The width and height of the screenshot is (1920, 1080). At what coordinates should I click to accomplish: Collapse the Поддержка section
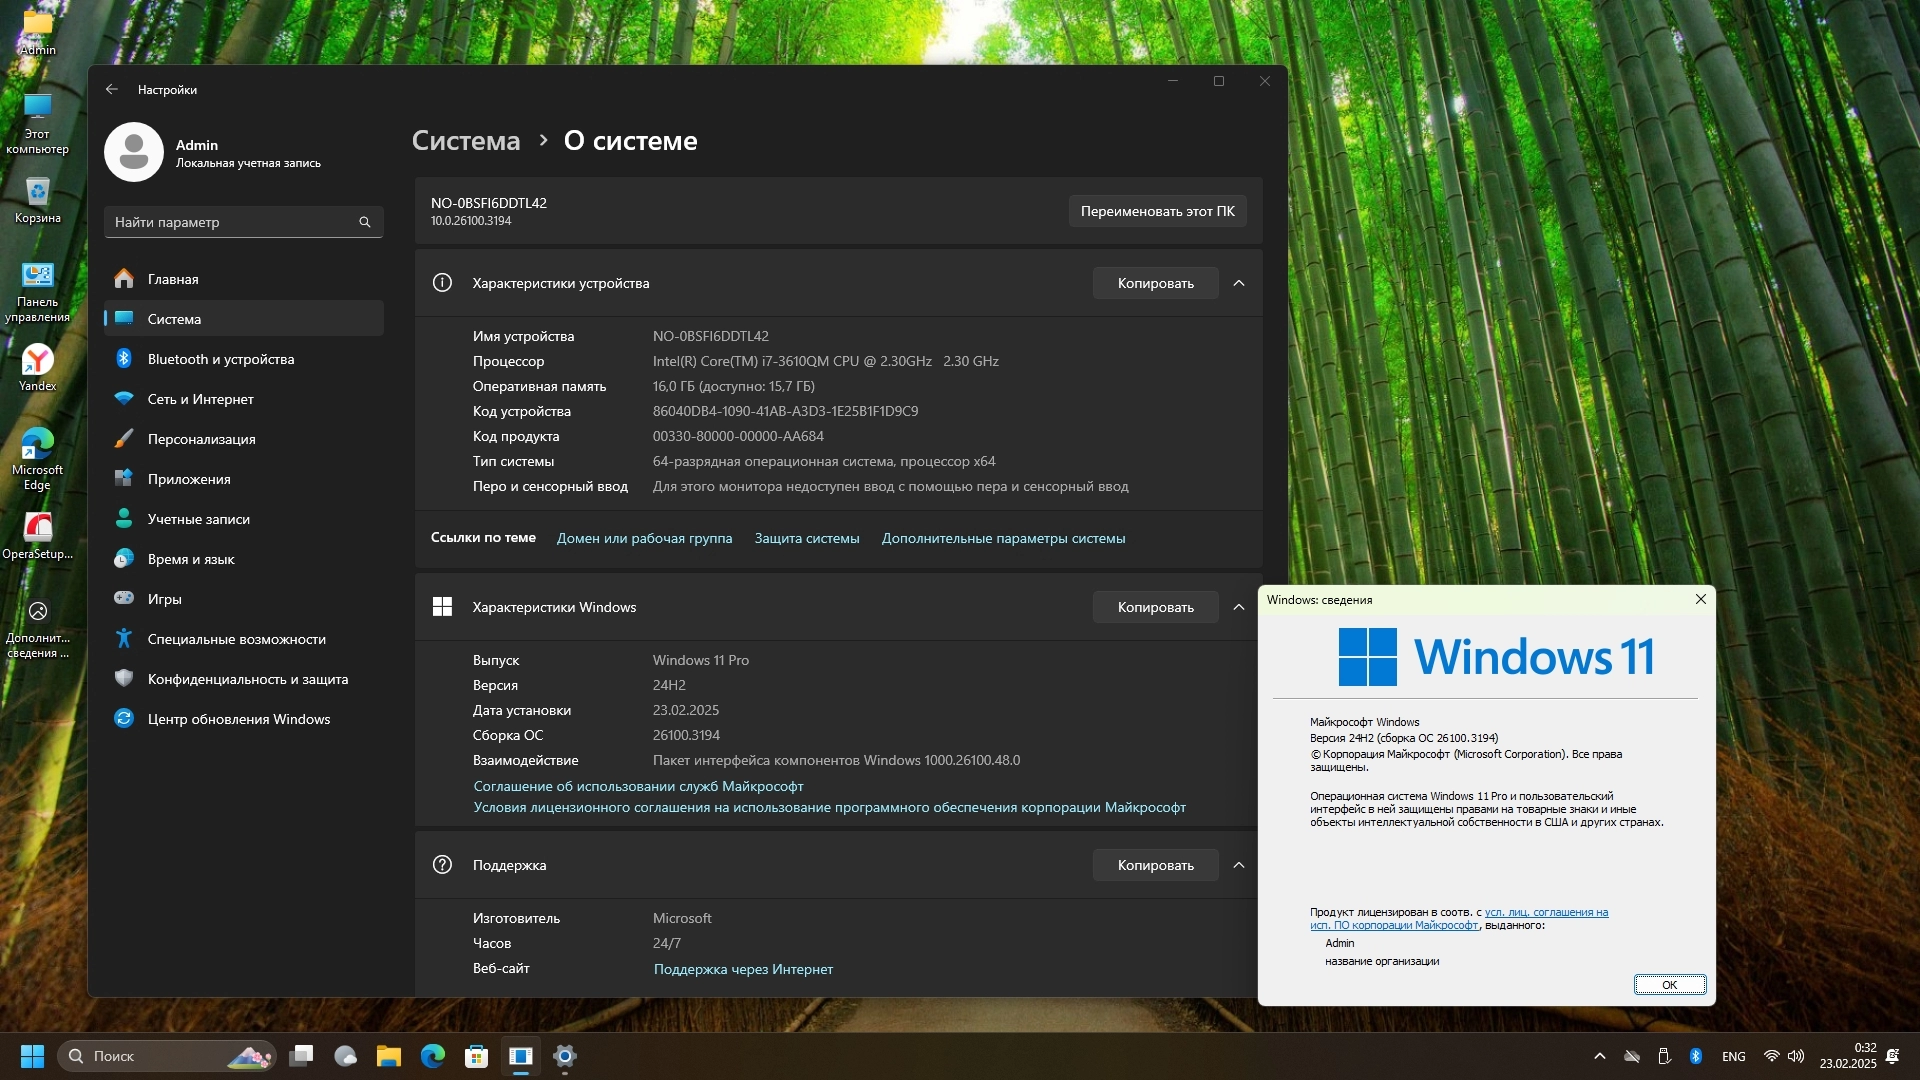pyautogui.click(x=1239, y=865)
